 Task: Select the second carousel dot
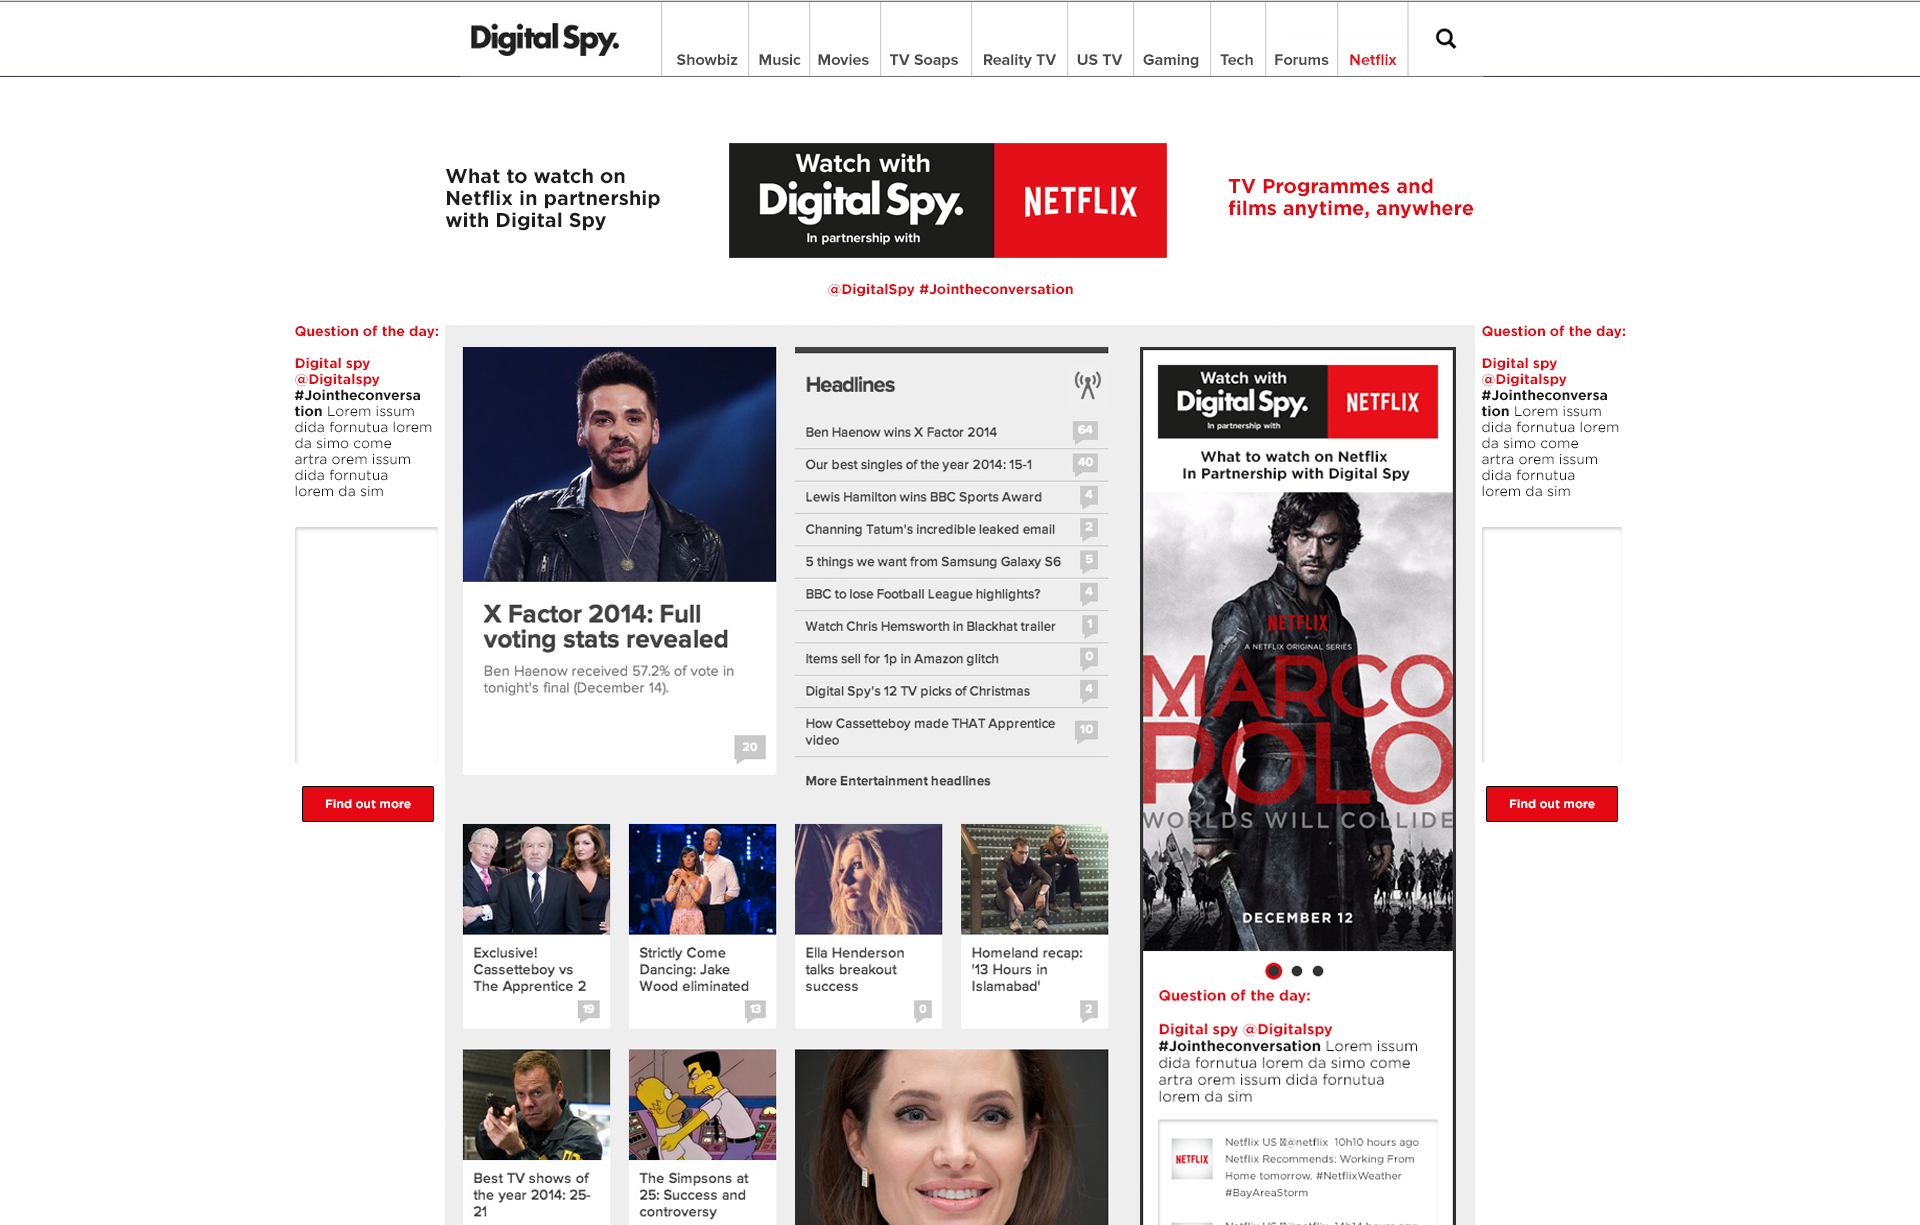pos(1296,970)
